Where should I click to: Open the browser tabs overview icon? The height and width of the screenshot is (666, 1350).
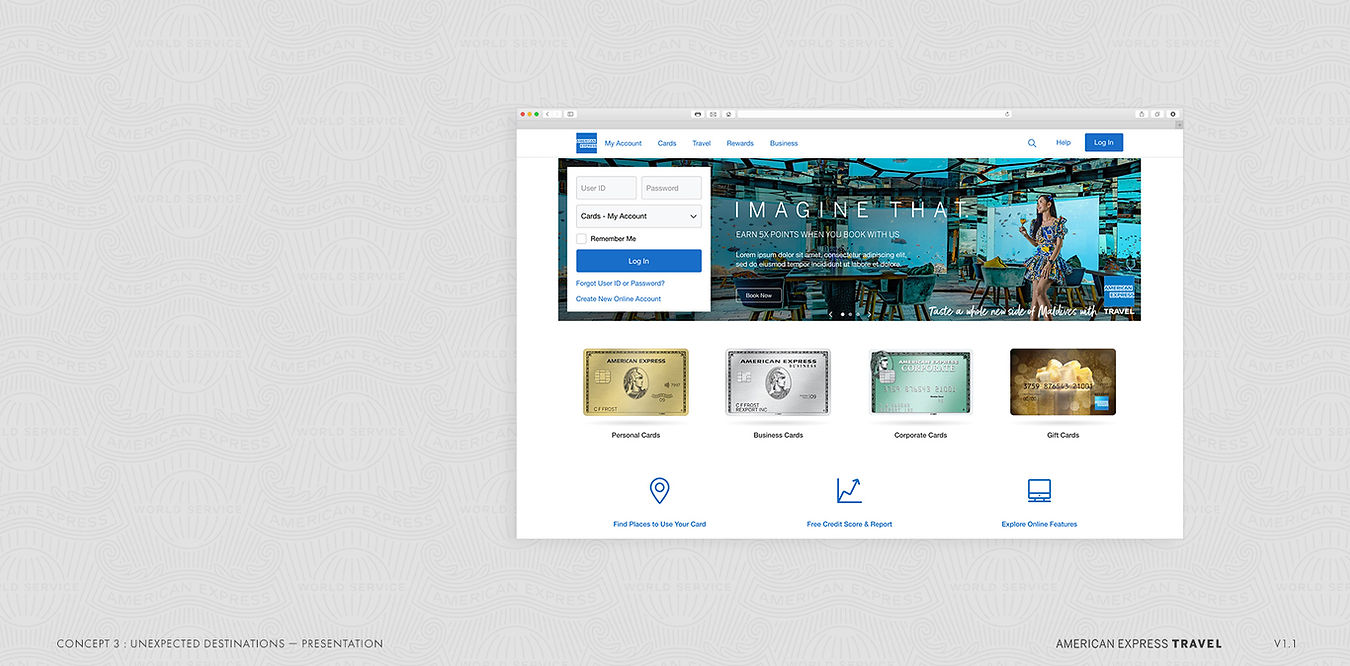tap(1157, 114)
